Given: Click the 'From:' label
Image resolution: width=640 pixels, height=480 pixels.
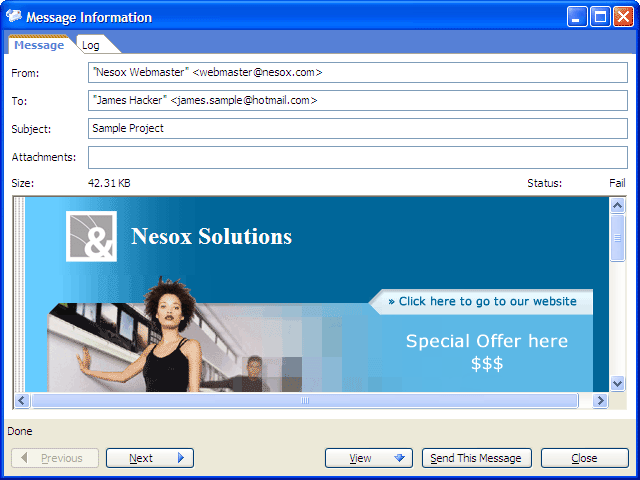Looking at the screenshot, I should (25, 73).
